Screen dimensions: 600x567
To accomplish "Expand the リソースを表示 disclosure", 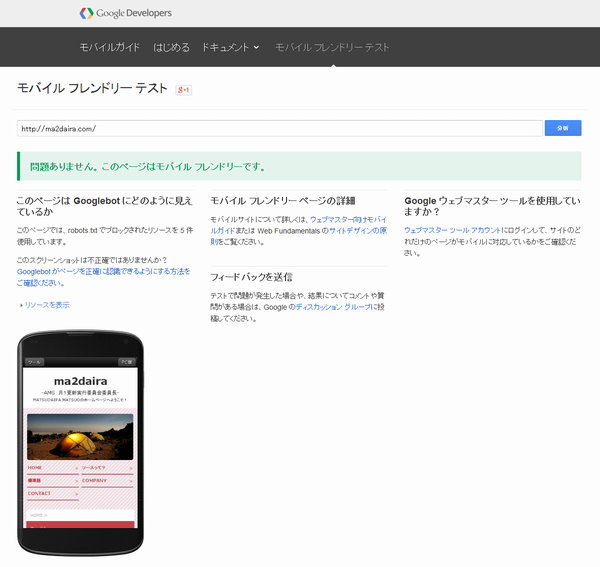I will click(x=45, y=305).
